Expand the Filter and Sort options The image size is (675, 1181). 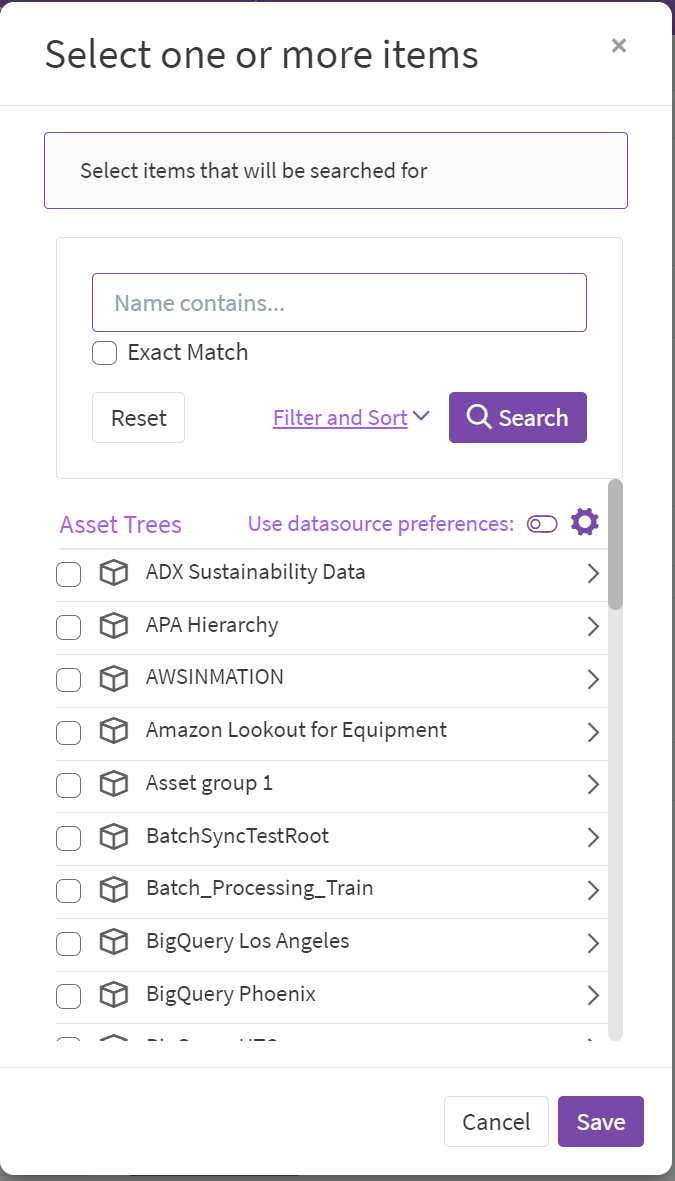click(x=350, y=418)
